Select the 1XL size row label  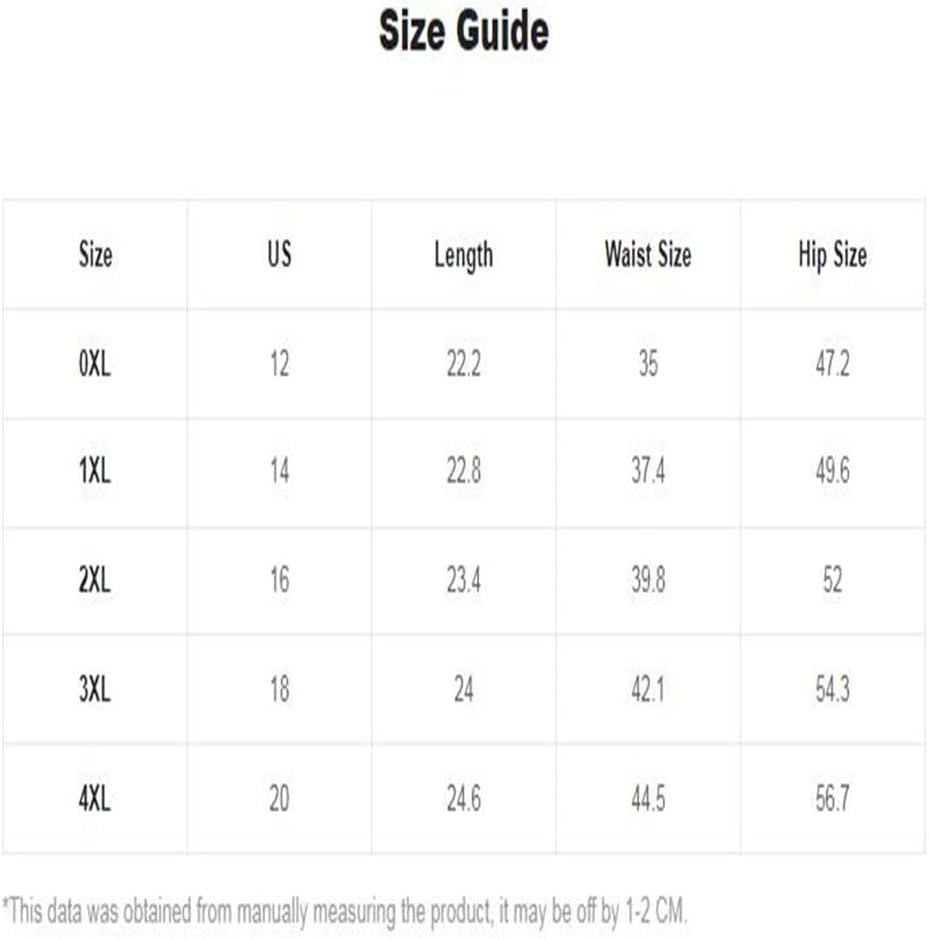(x=95, y=471)
